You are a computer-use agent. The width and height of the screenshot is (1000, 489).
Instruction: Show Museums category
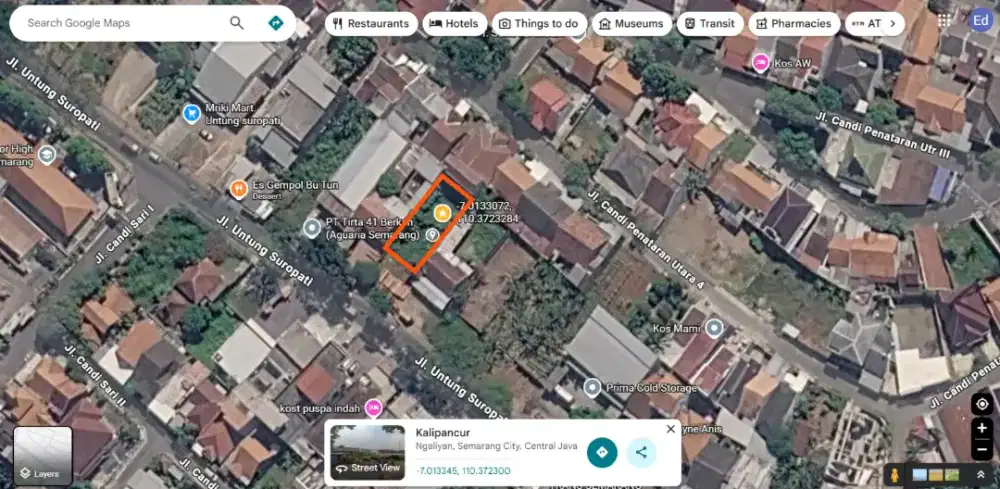[x=631, y=24]
